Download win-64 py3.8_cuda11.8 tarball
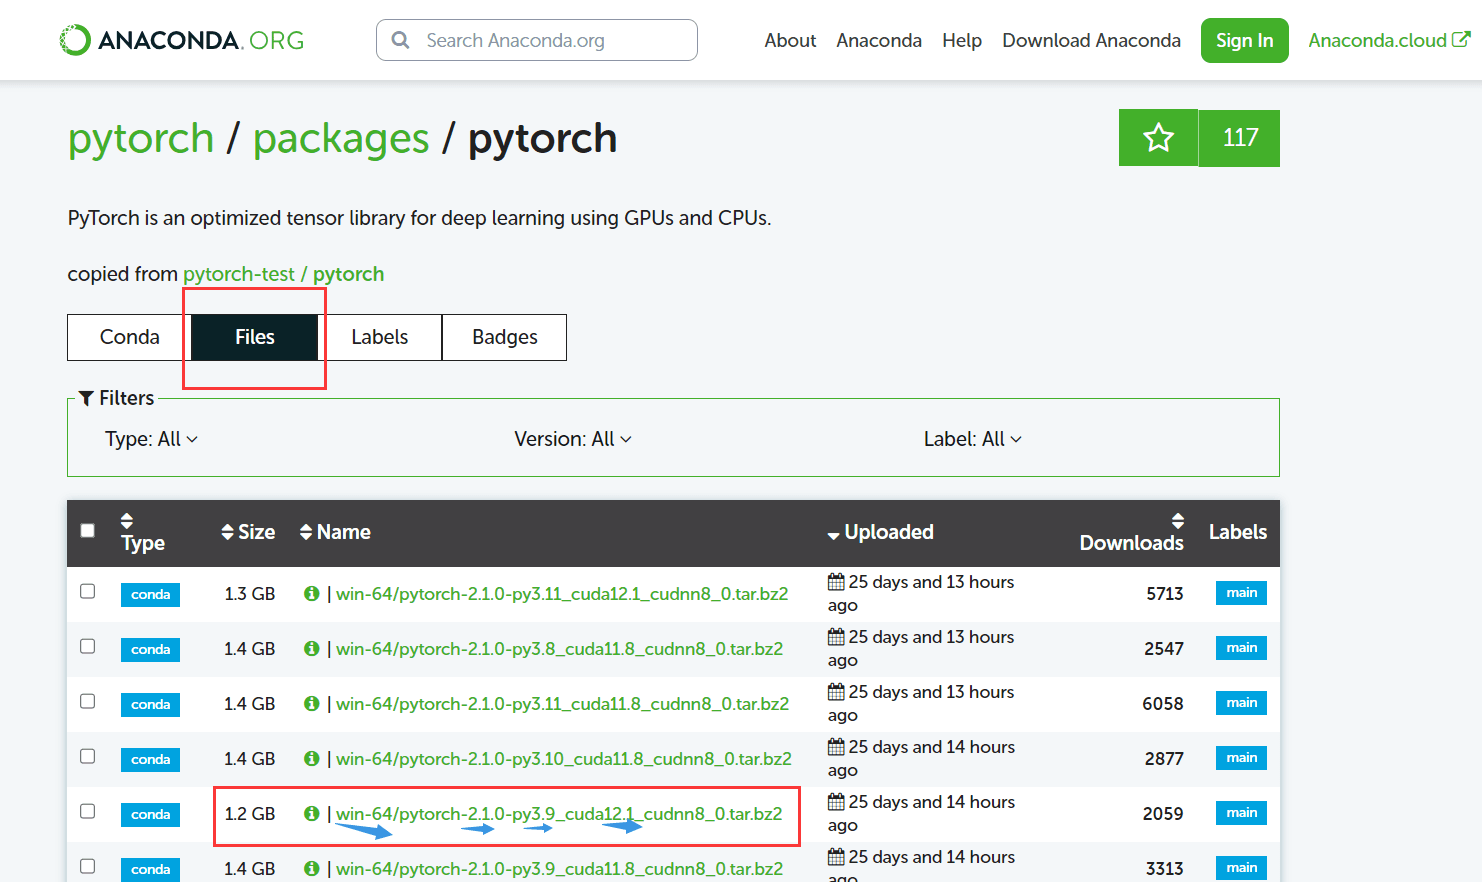The height and width of the screenshot is (882, 1482). click(559, 649)
